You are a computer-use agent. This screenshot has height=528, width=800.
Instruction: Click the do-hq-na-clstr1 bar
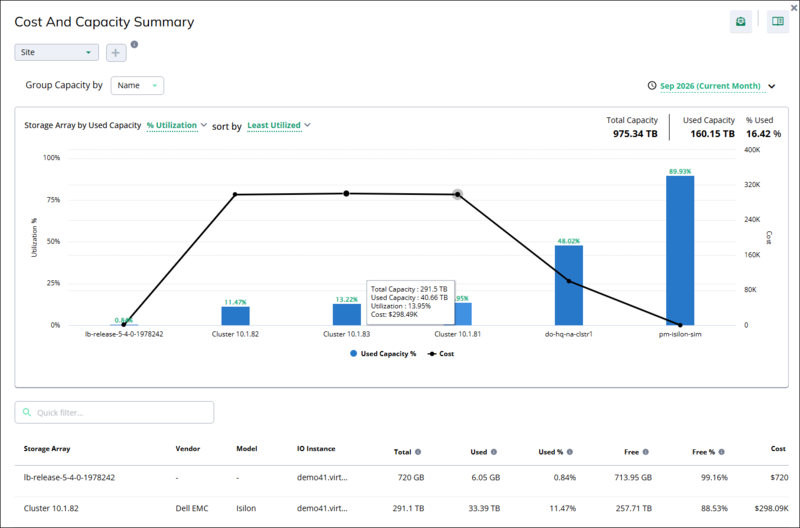tap(569, 285)
